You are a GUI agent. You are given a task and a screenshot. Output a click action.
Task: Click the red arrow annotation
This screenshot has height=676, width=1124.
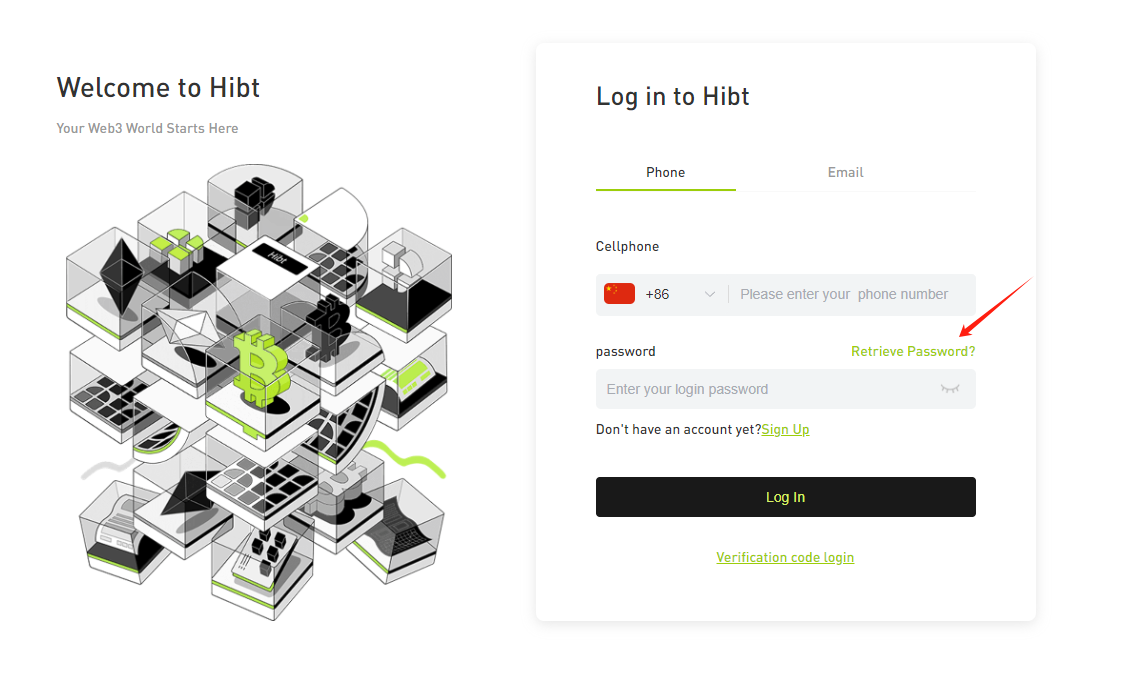(x=996, y=306)
